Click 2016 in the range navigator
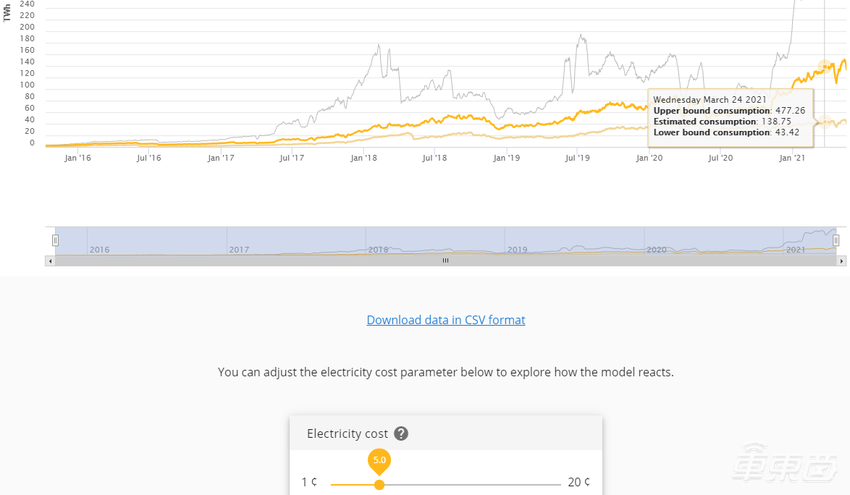850x495 pixels. [x=99, y=249]
